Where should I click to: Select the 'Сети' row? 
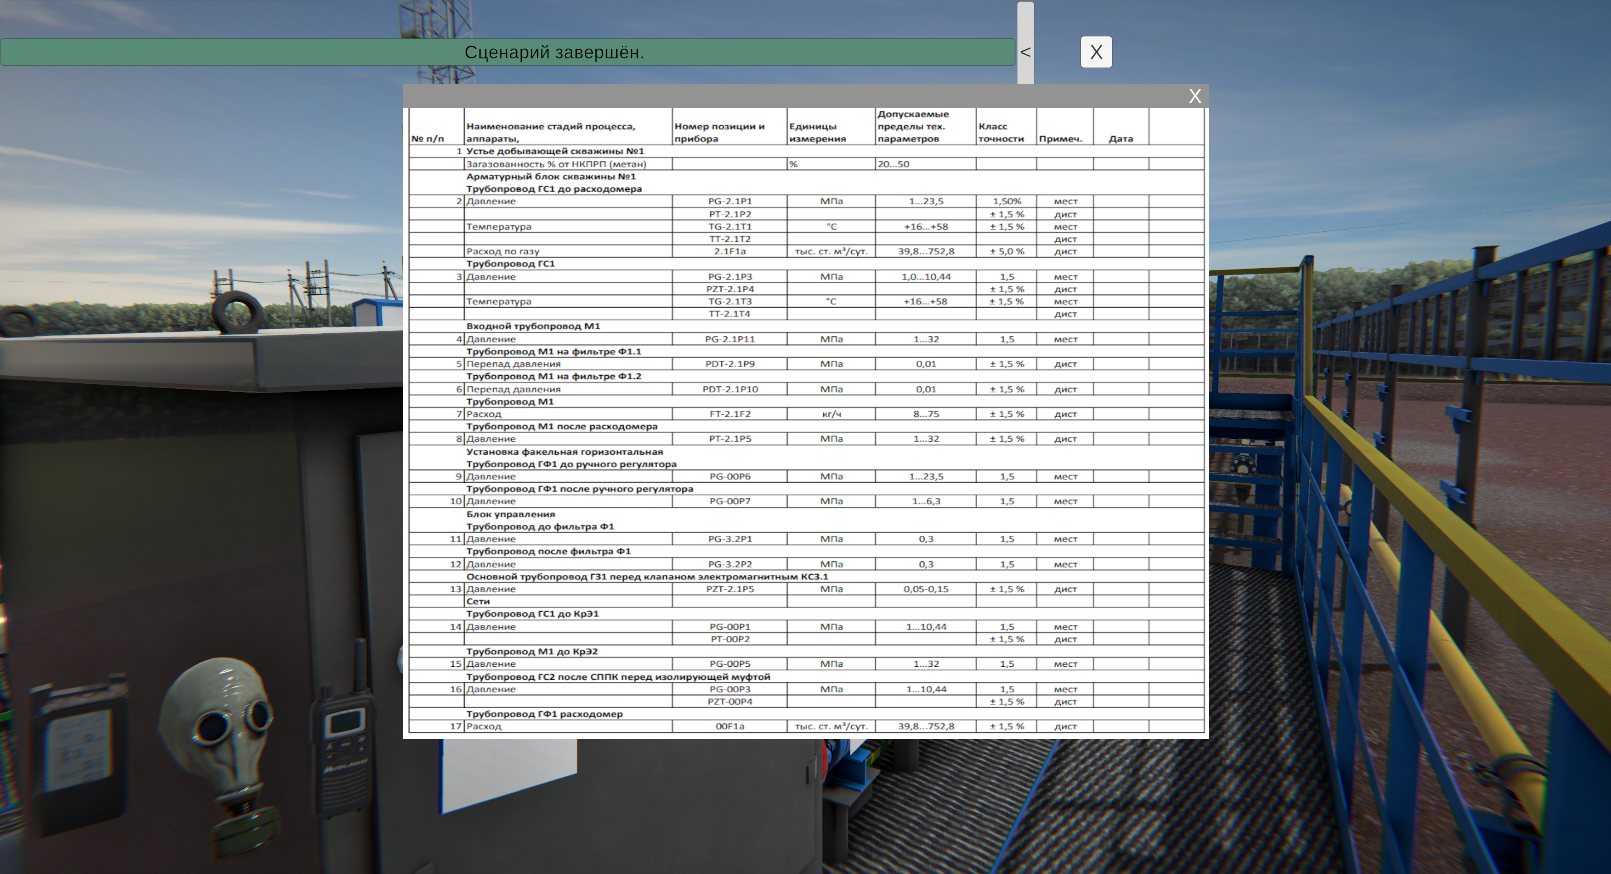806,602
